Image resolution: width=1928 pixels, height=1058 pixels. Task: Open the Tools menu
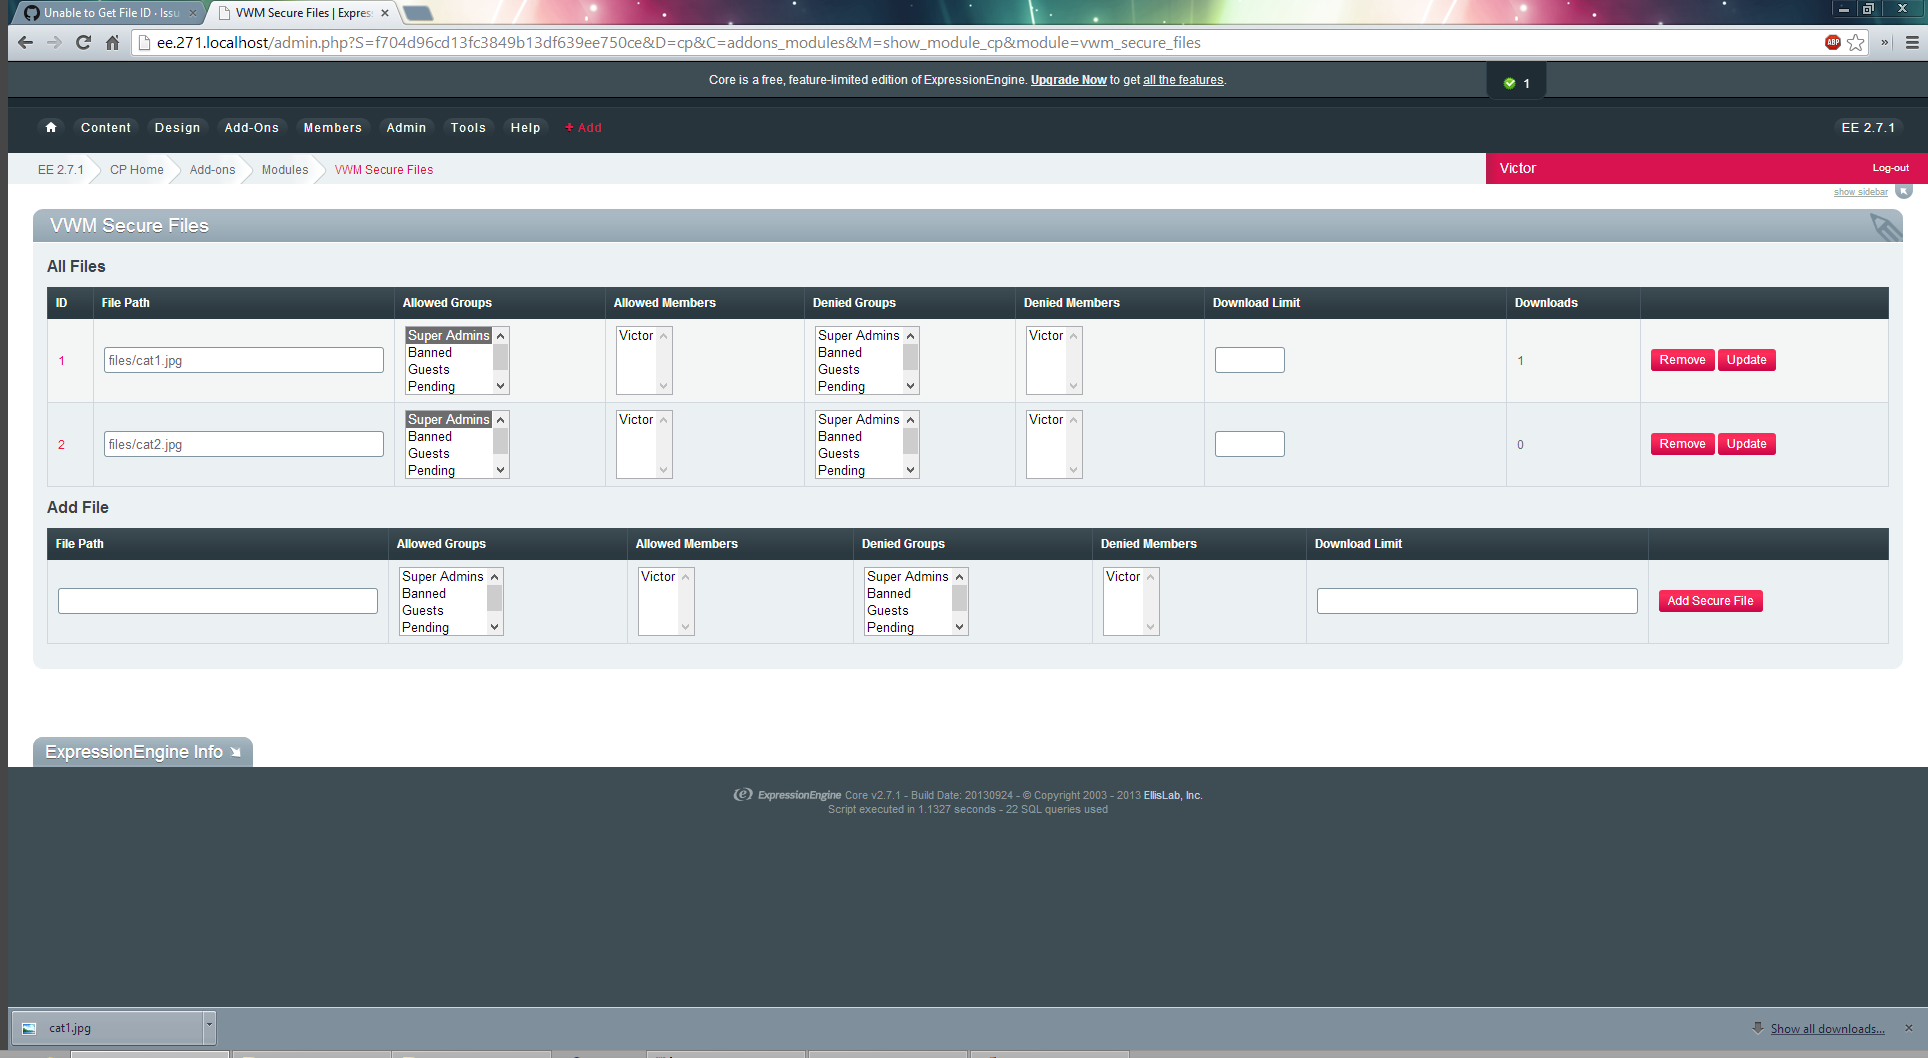(x=468, y=127)
